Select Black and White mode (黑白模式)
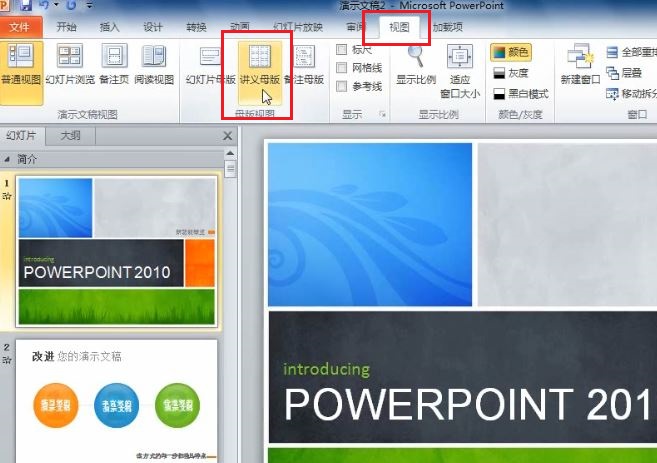Viewport: 657px width, 463px height. click(520, 94)
